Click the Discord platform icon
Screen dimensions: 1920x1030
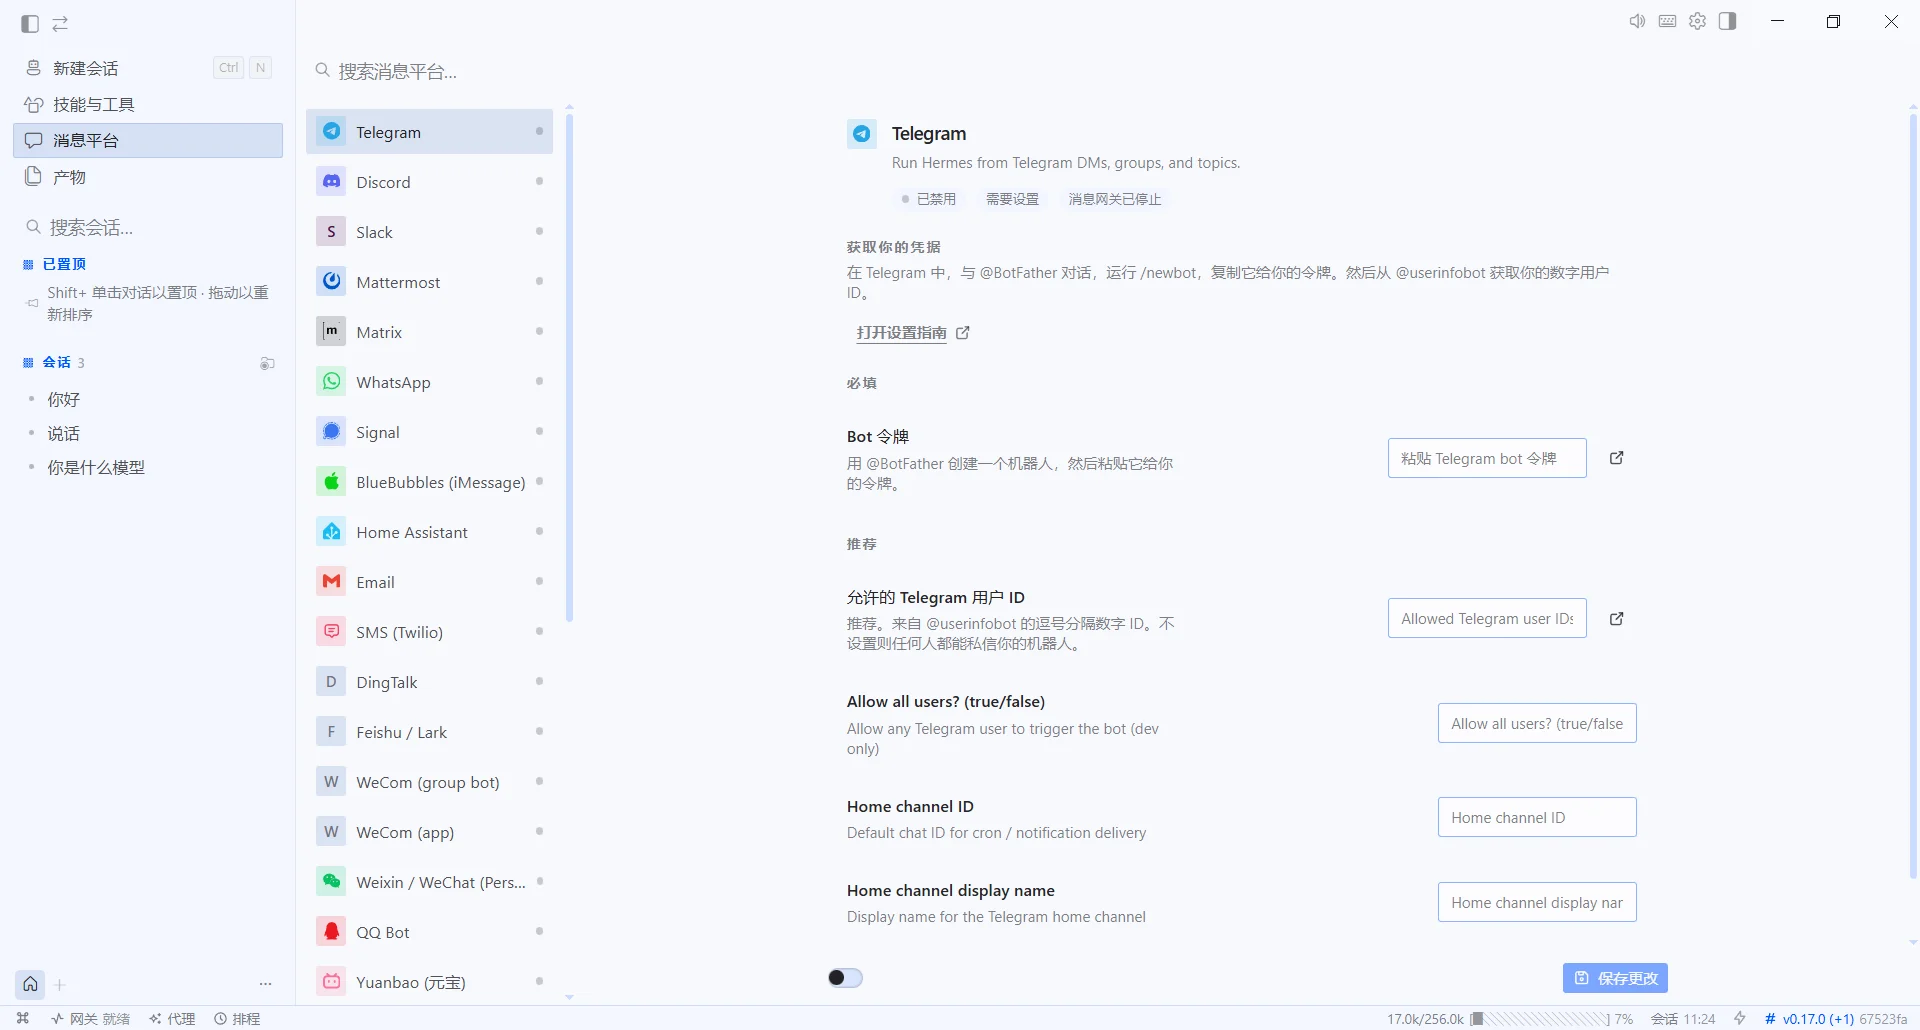(x=331, y=182)
